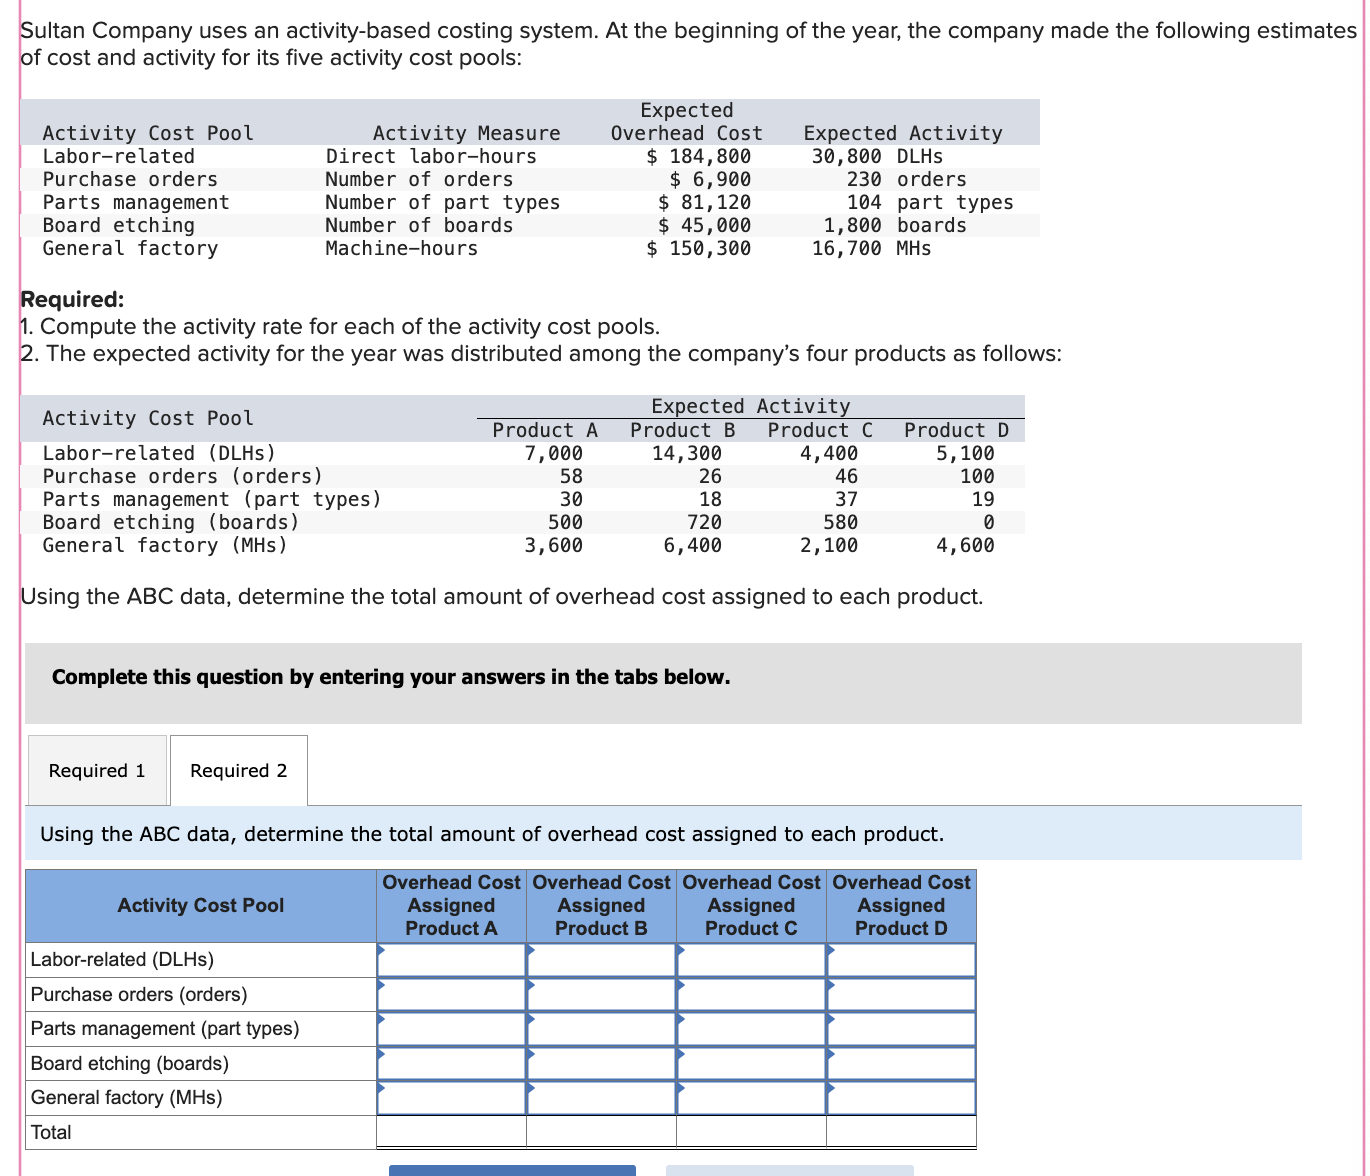Click Parts management Product B input cell

click(x=601, y=1029)
